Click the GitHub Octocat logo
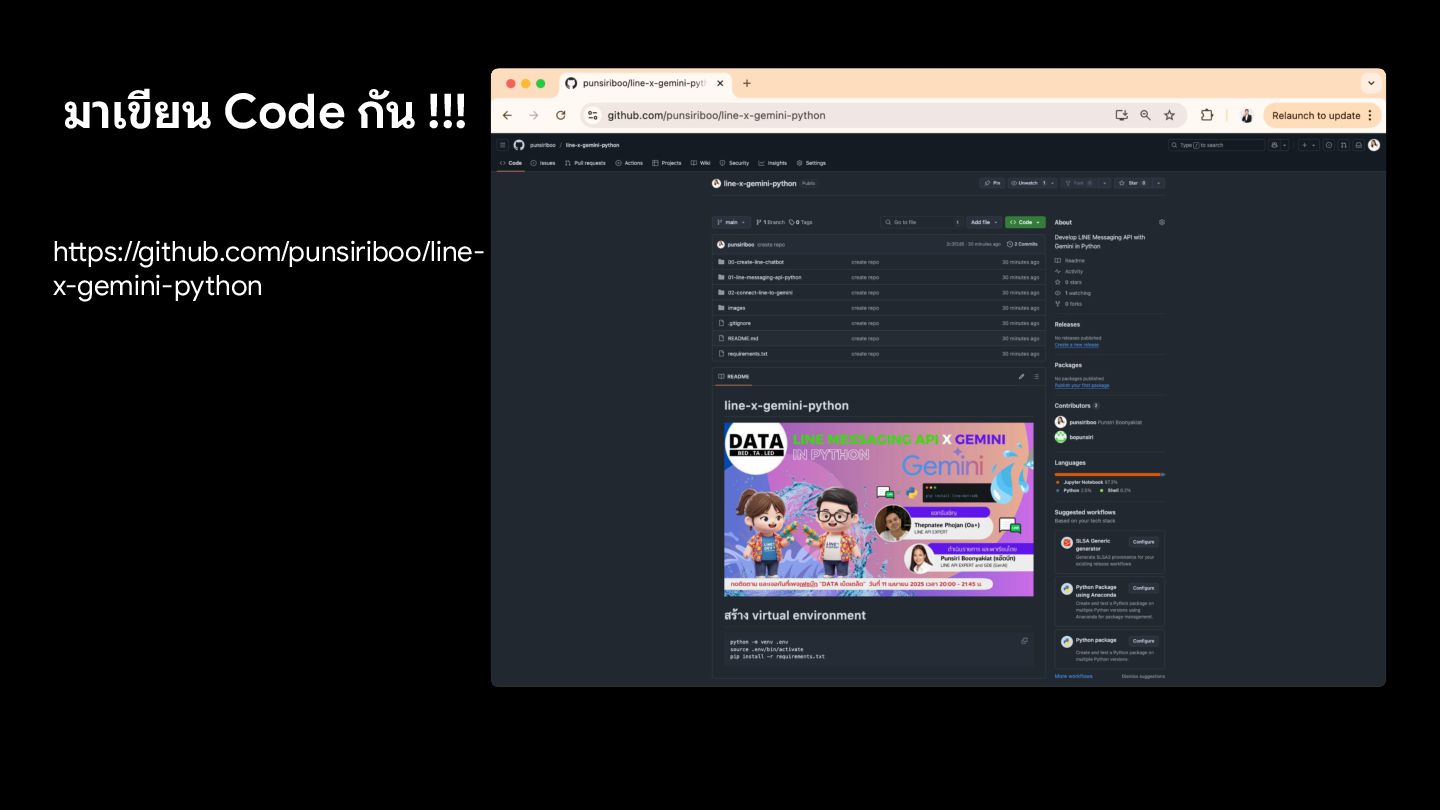Viewport: 1440px width, 810px height. [519, 145]
